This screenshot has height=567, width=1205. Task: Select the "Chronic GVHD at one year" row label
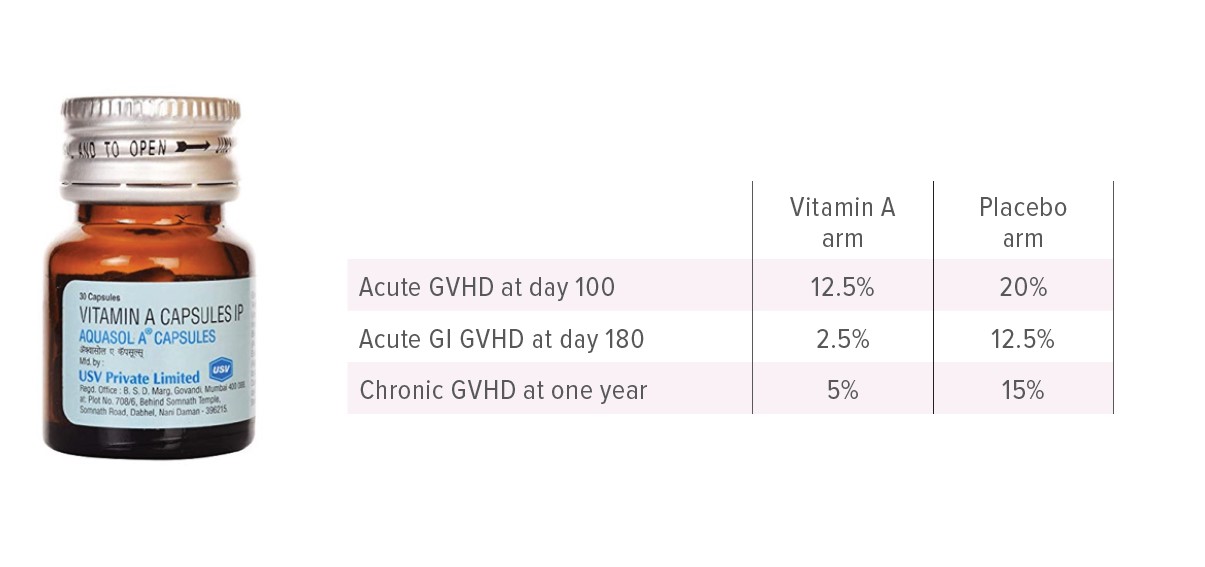[503, 391]
